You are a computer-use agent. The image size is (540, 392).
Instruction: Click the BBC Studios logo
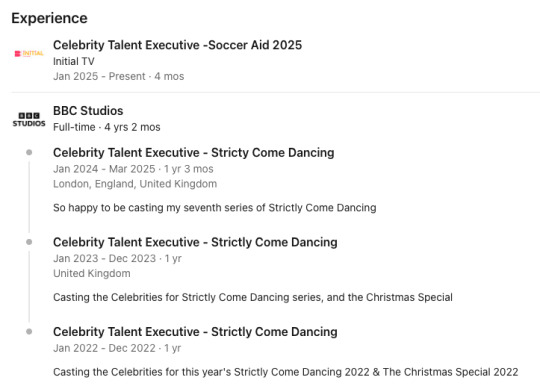29,120
